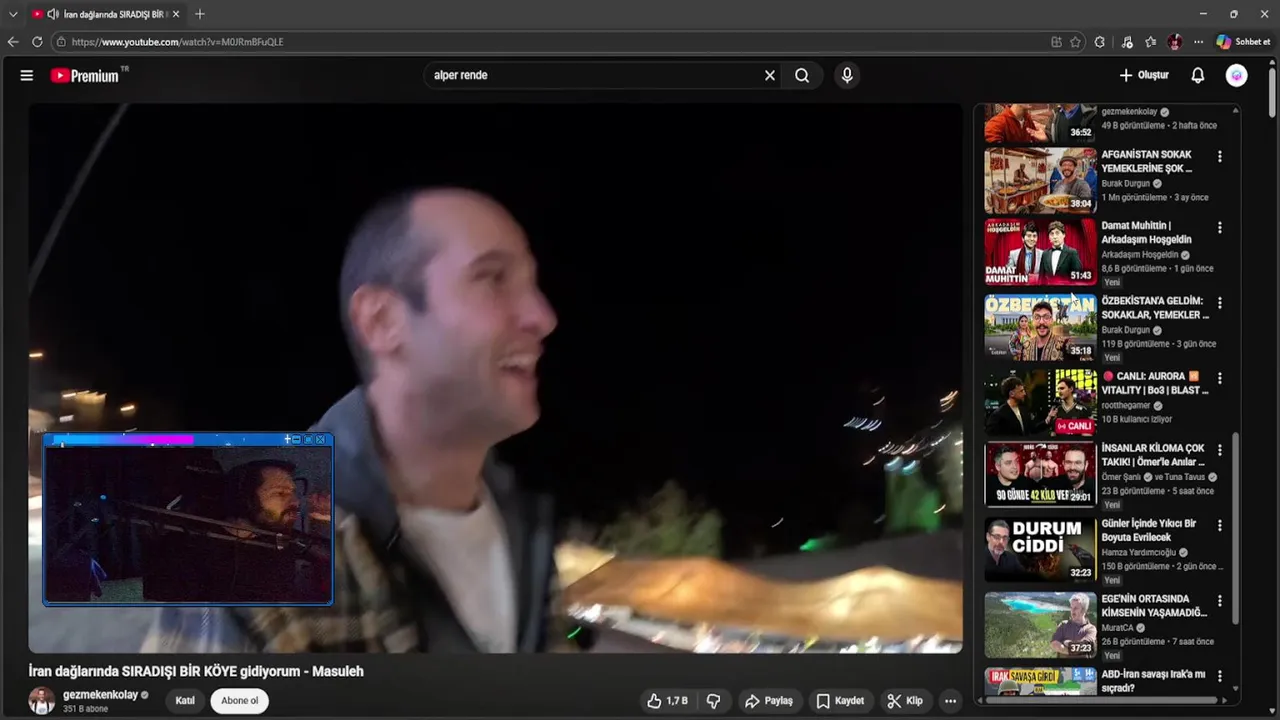Mute tab using speaker icon

click(52, 14)
